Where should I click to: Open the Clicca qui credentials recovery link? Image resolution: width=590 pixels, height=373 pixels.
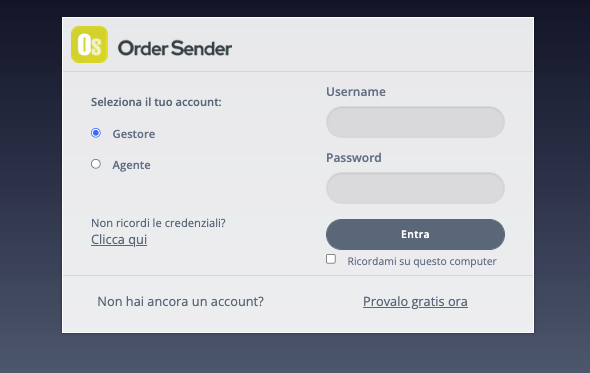[119, 239]
